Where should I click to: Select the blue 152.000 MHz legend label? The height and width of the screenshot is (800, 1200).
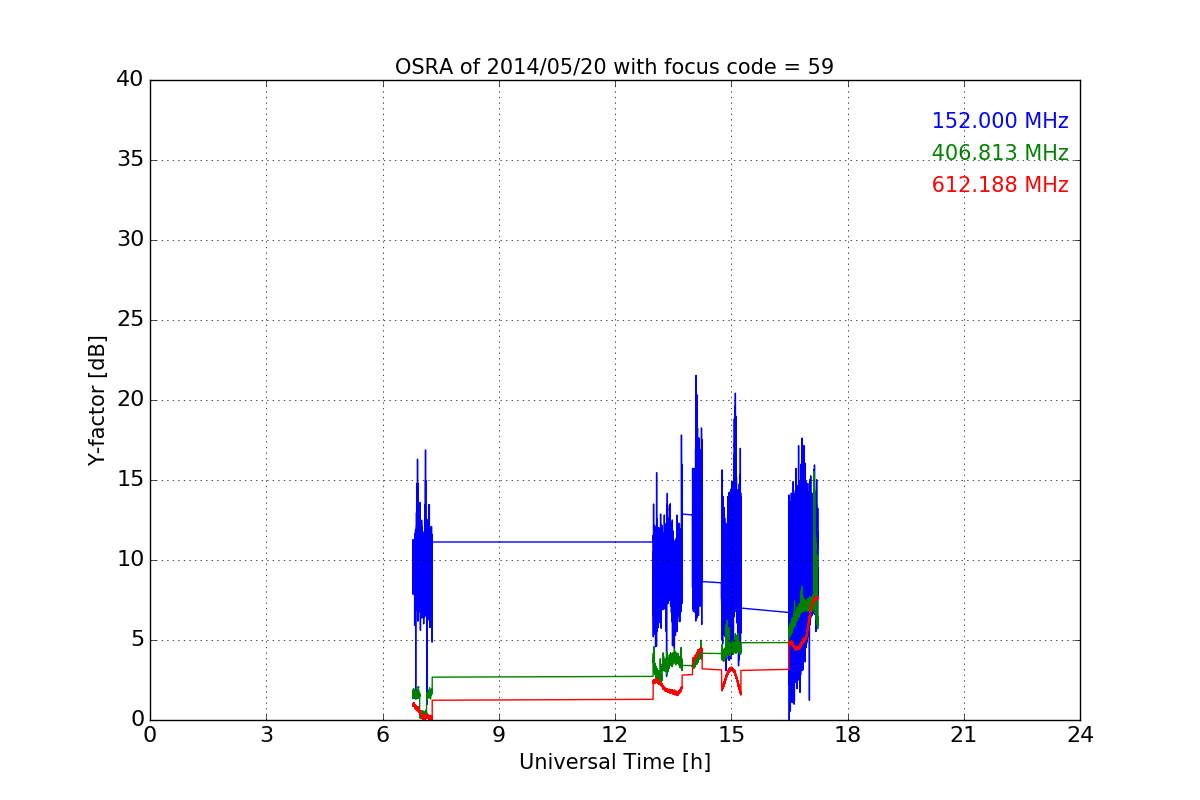(1000, 121)
